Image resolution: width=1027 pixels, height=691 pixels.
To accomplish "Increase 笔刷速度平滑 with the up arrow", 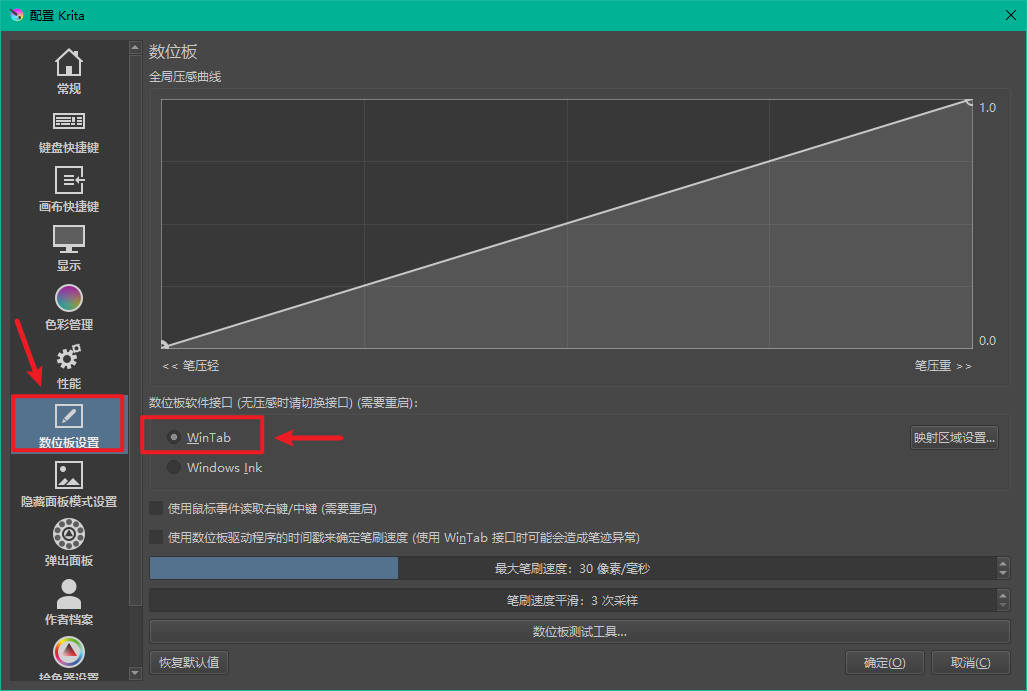I will (1003, 594).
